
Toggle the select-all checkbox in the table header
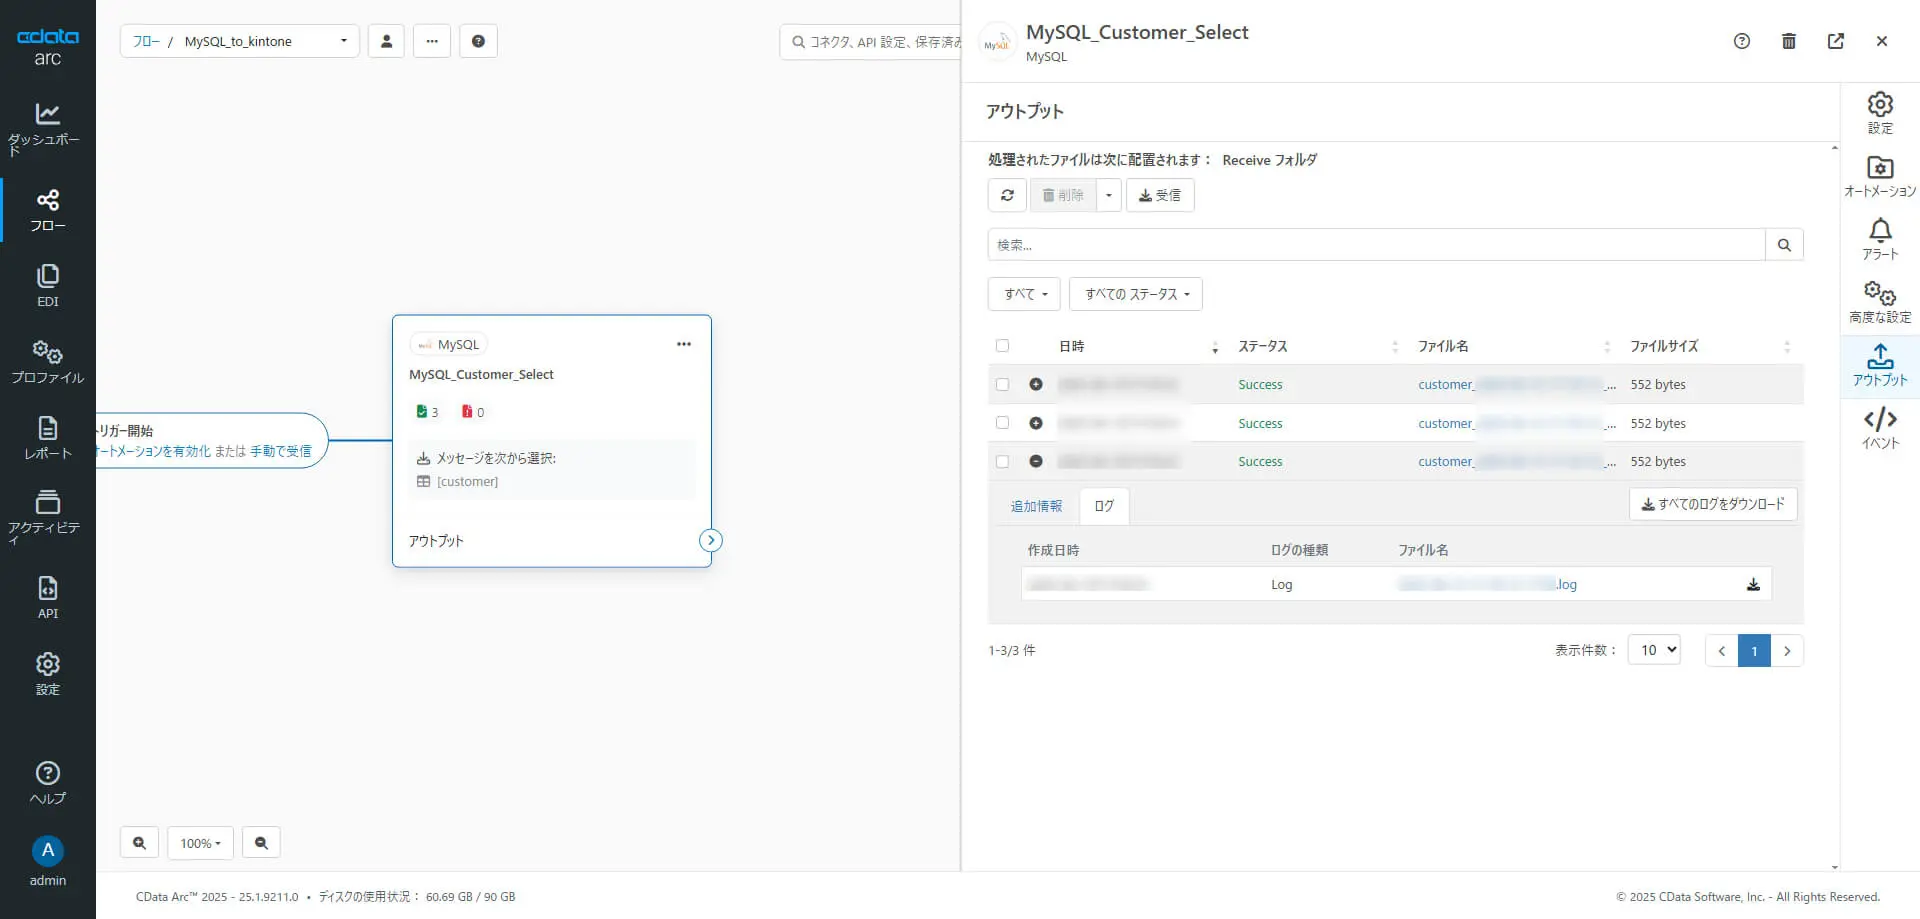[1002, 346]
